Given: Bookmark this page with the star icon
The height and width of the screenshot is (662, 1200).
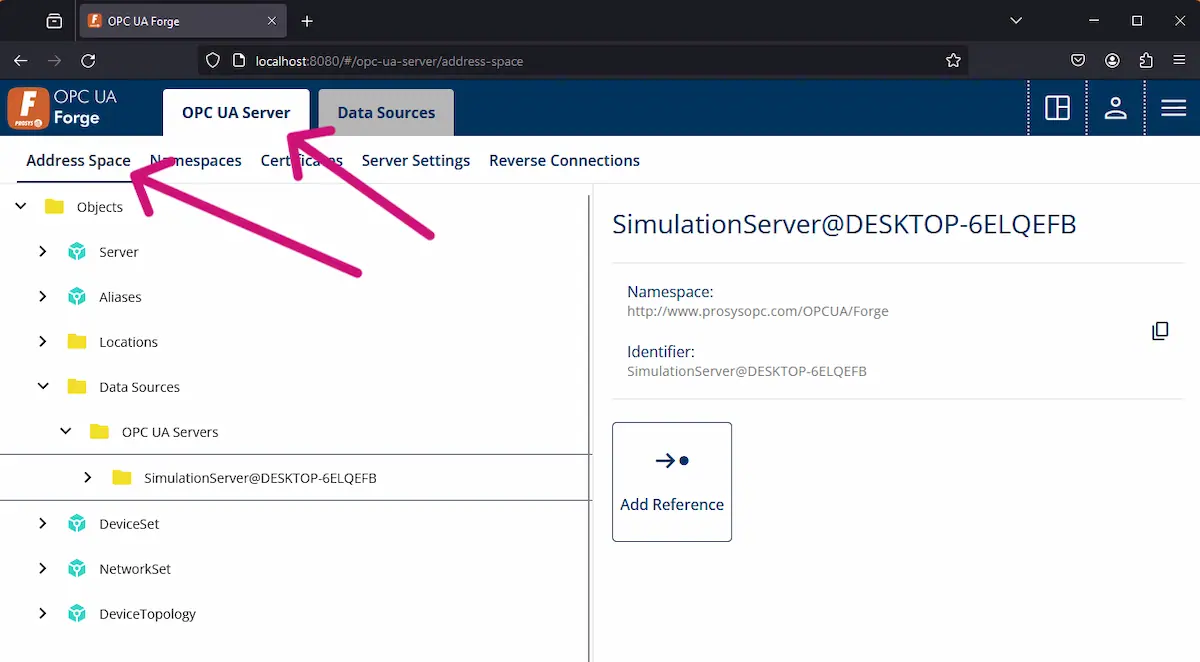Looking at the screenshot, I should coord(953,61).
